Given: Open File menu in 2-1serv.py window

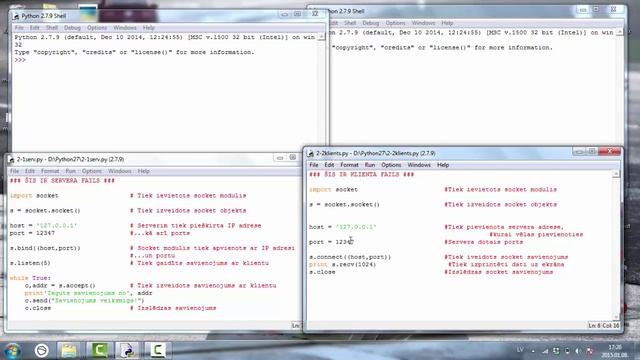Looking at the screenshot, I should coord(15,171).
